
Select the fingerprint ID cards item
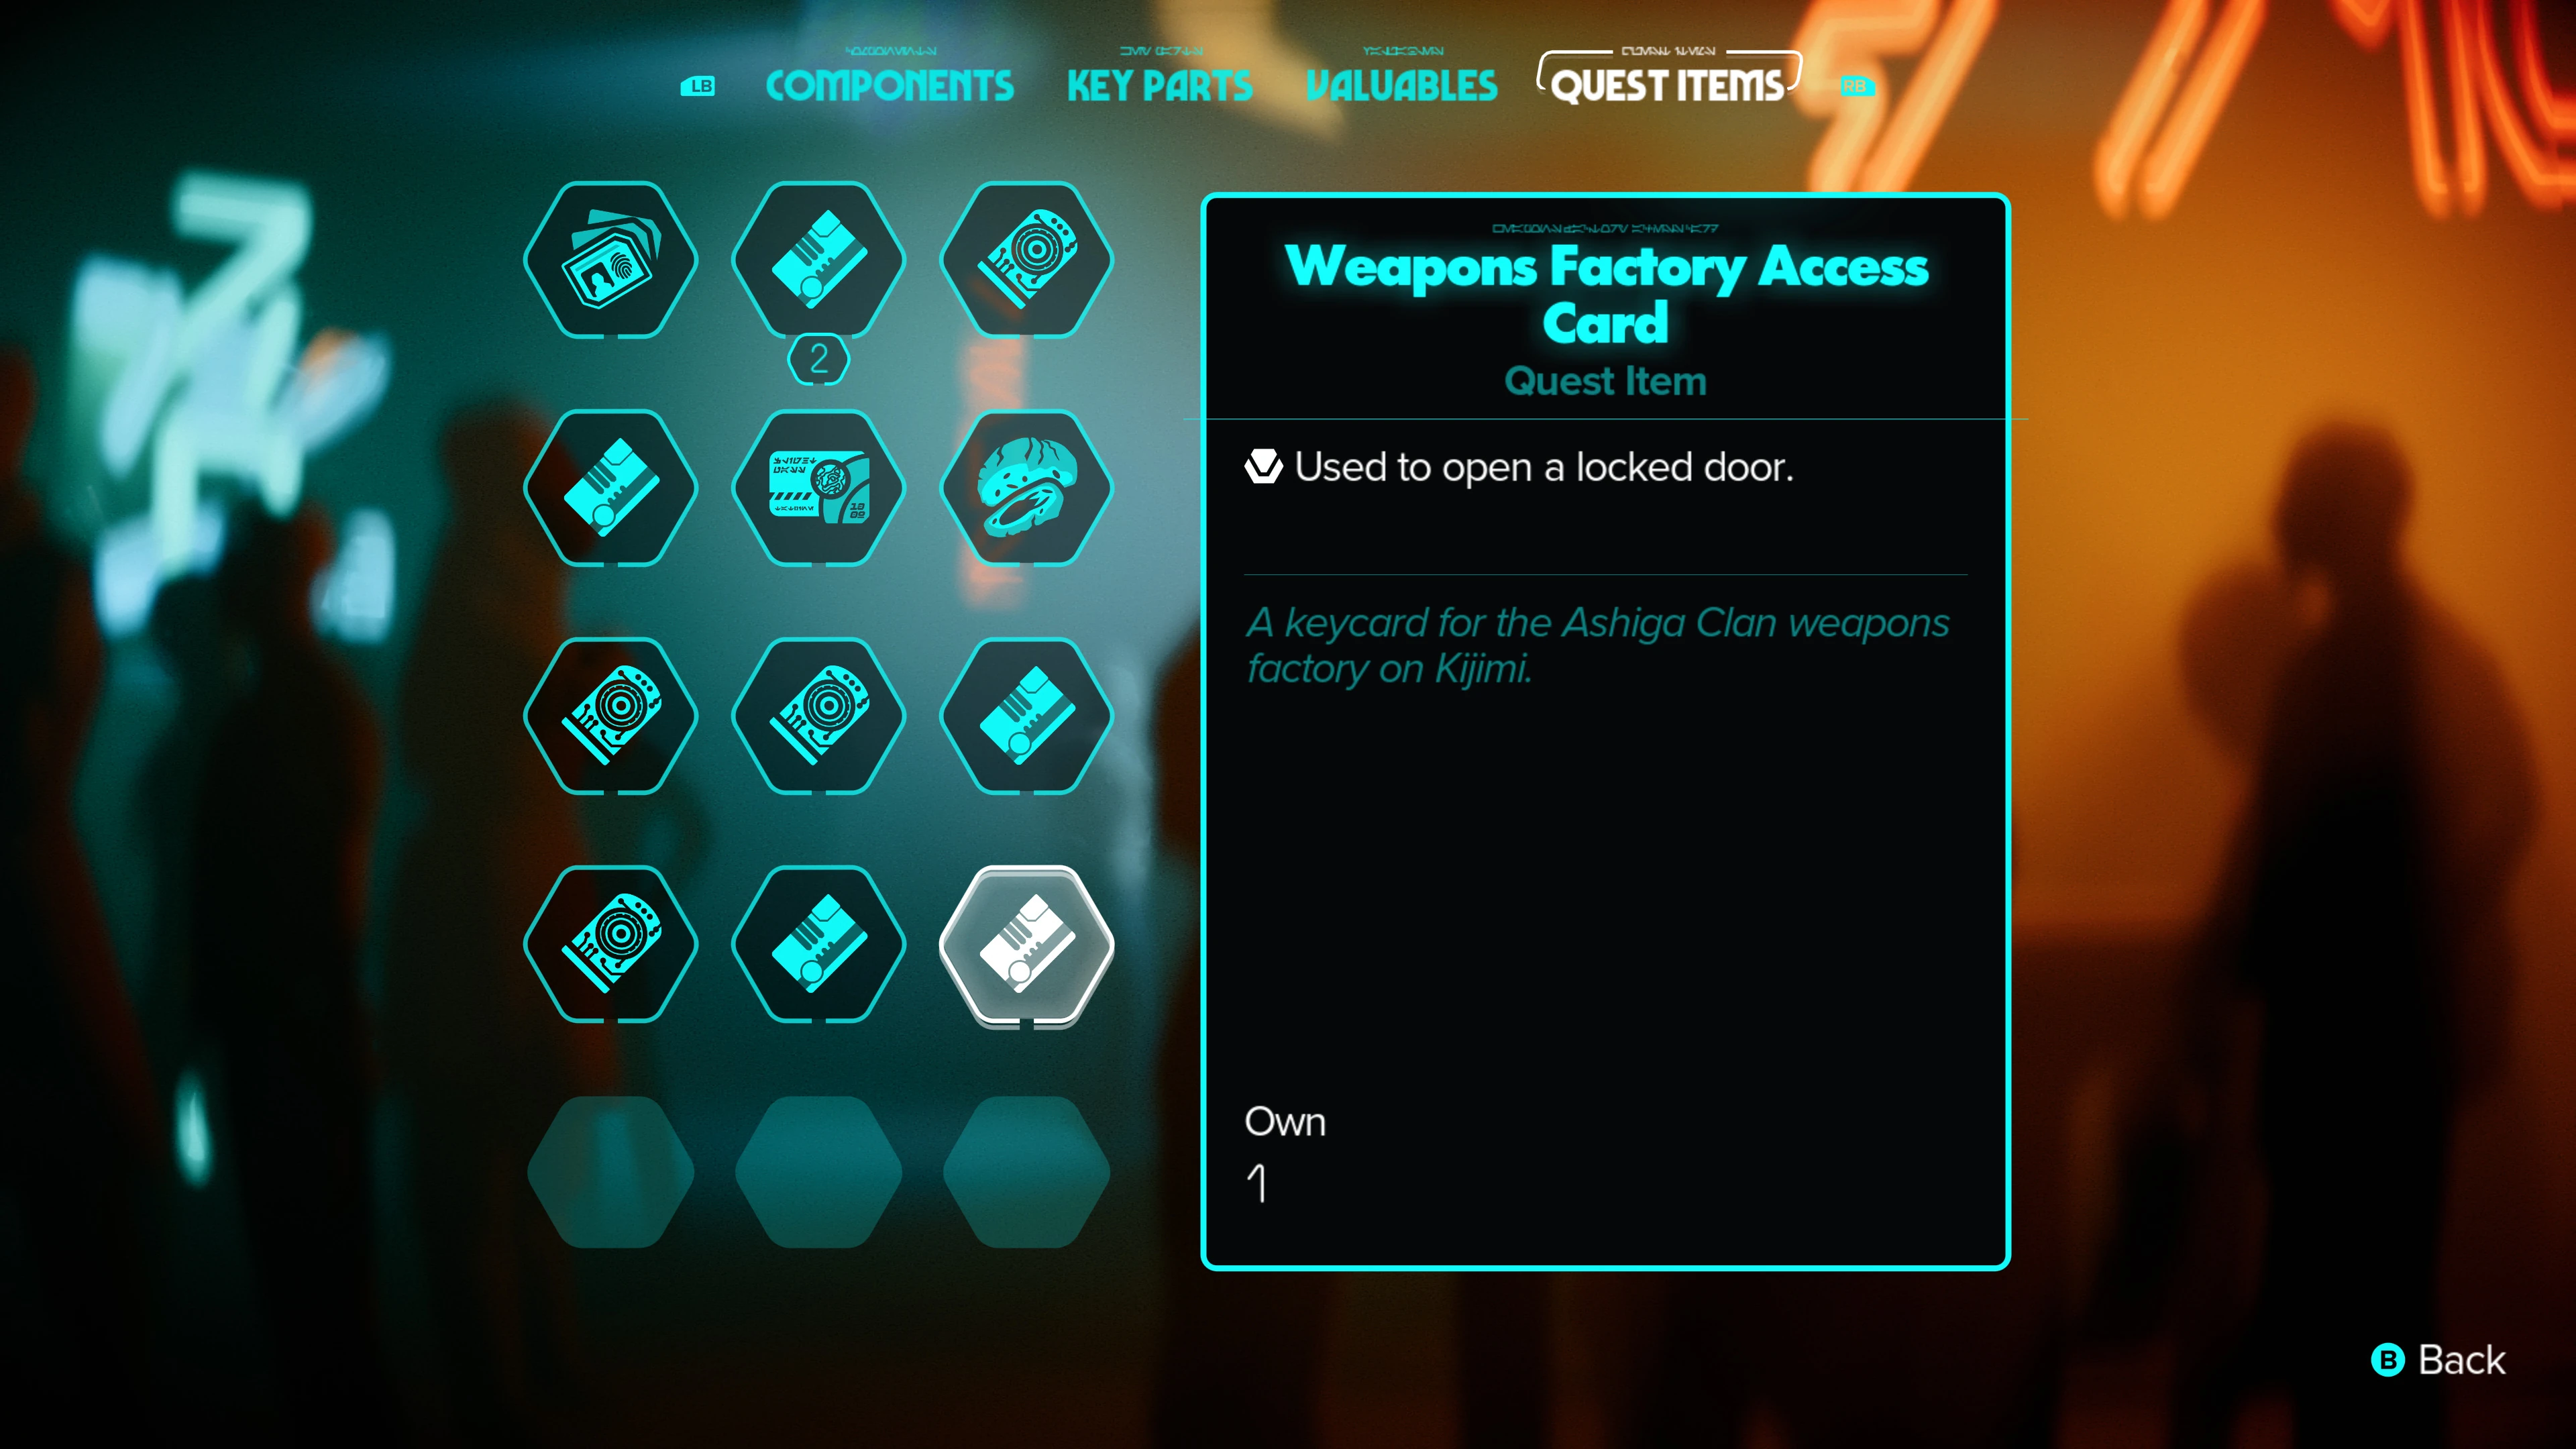click(610, 260)
